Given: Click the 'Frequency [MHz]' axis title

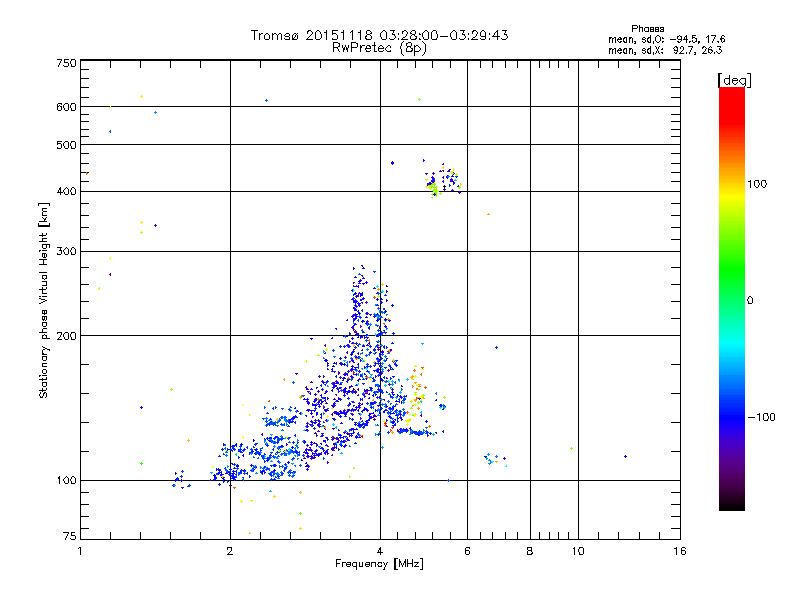Looking at the screenshot, I should (379, 564).
